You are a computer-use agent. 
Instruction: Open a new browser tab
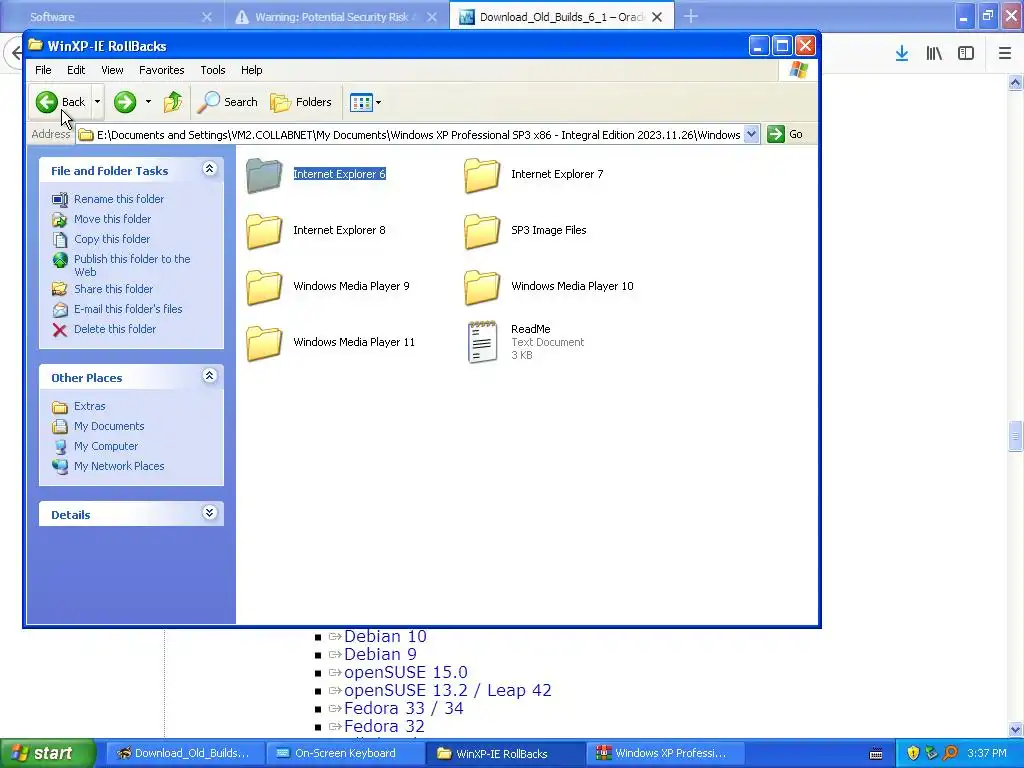691,17
